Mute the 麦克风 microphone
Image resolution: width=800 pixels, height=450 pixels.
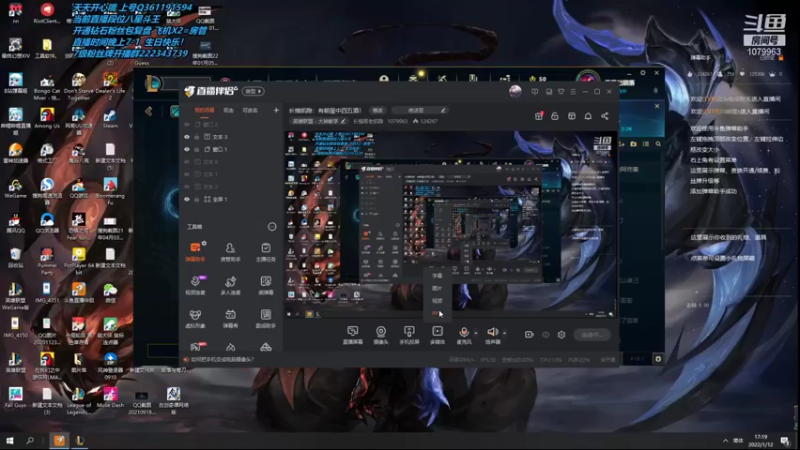click(464, 335)
